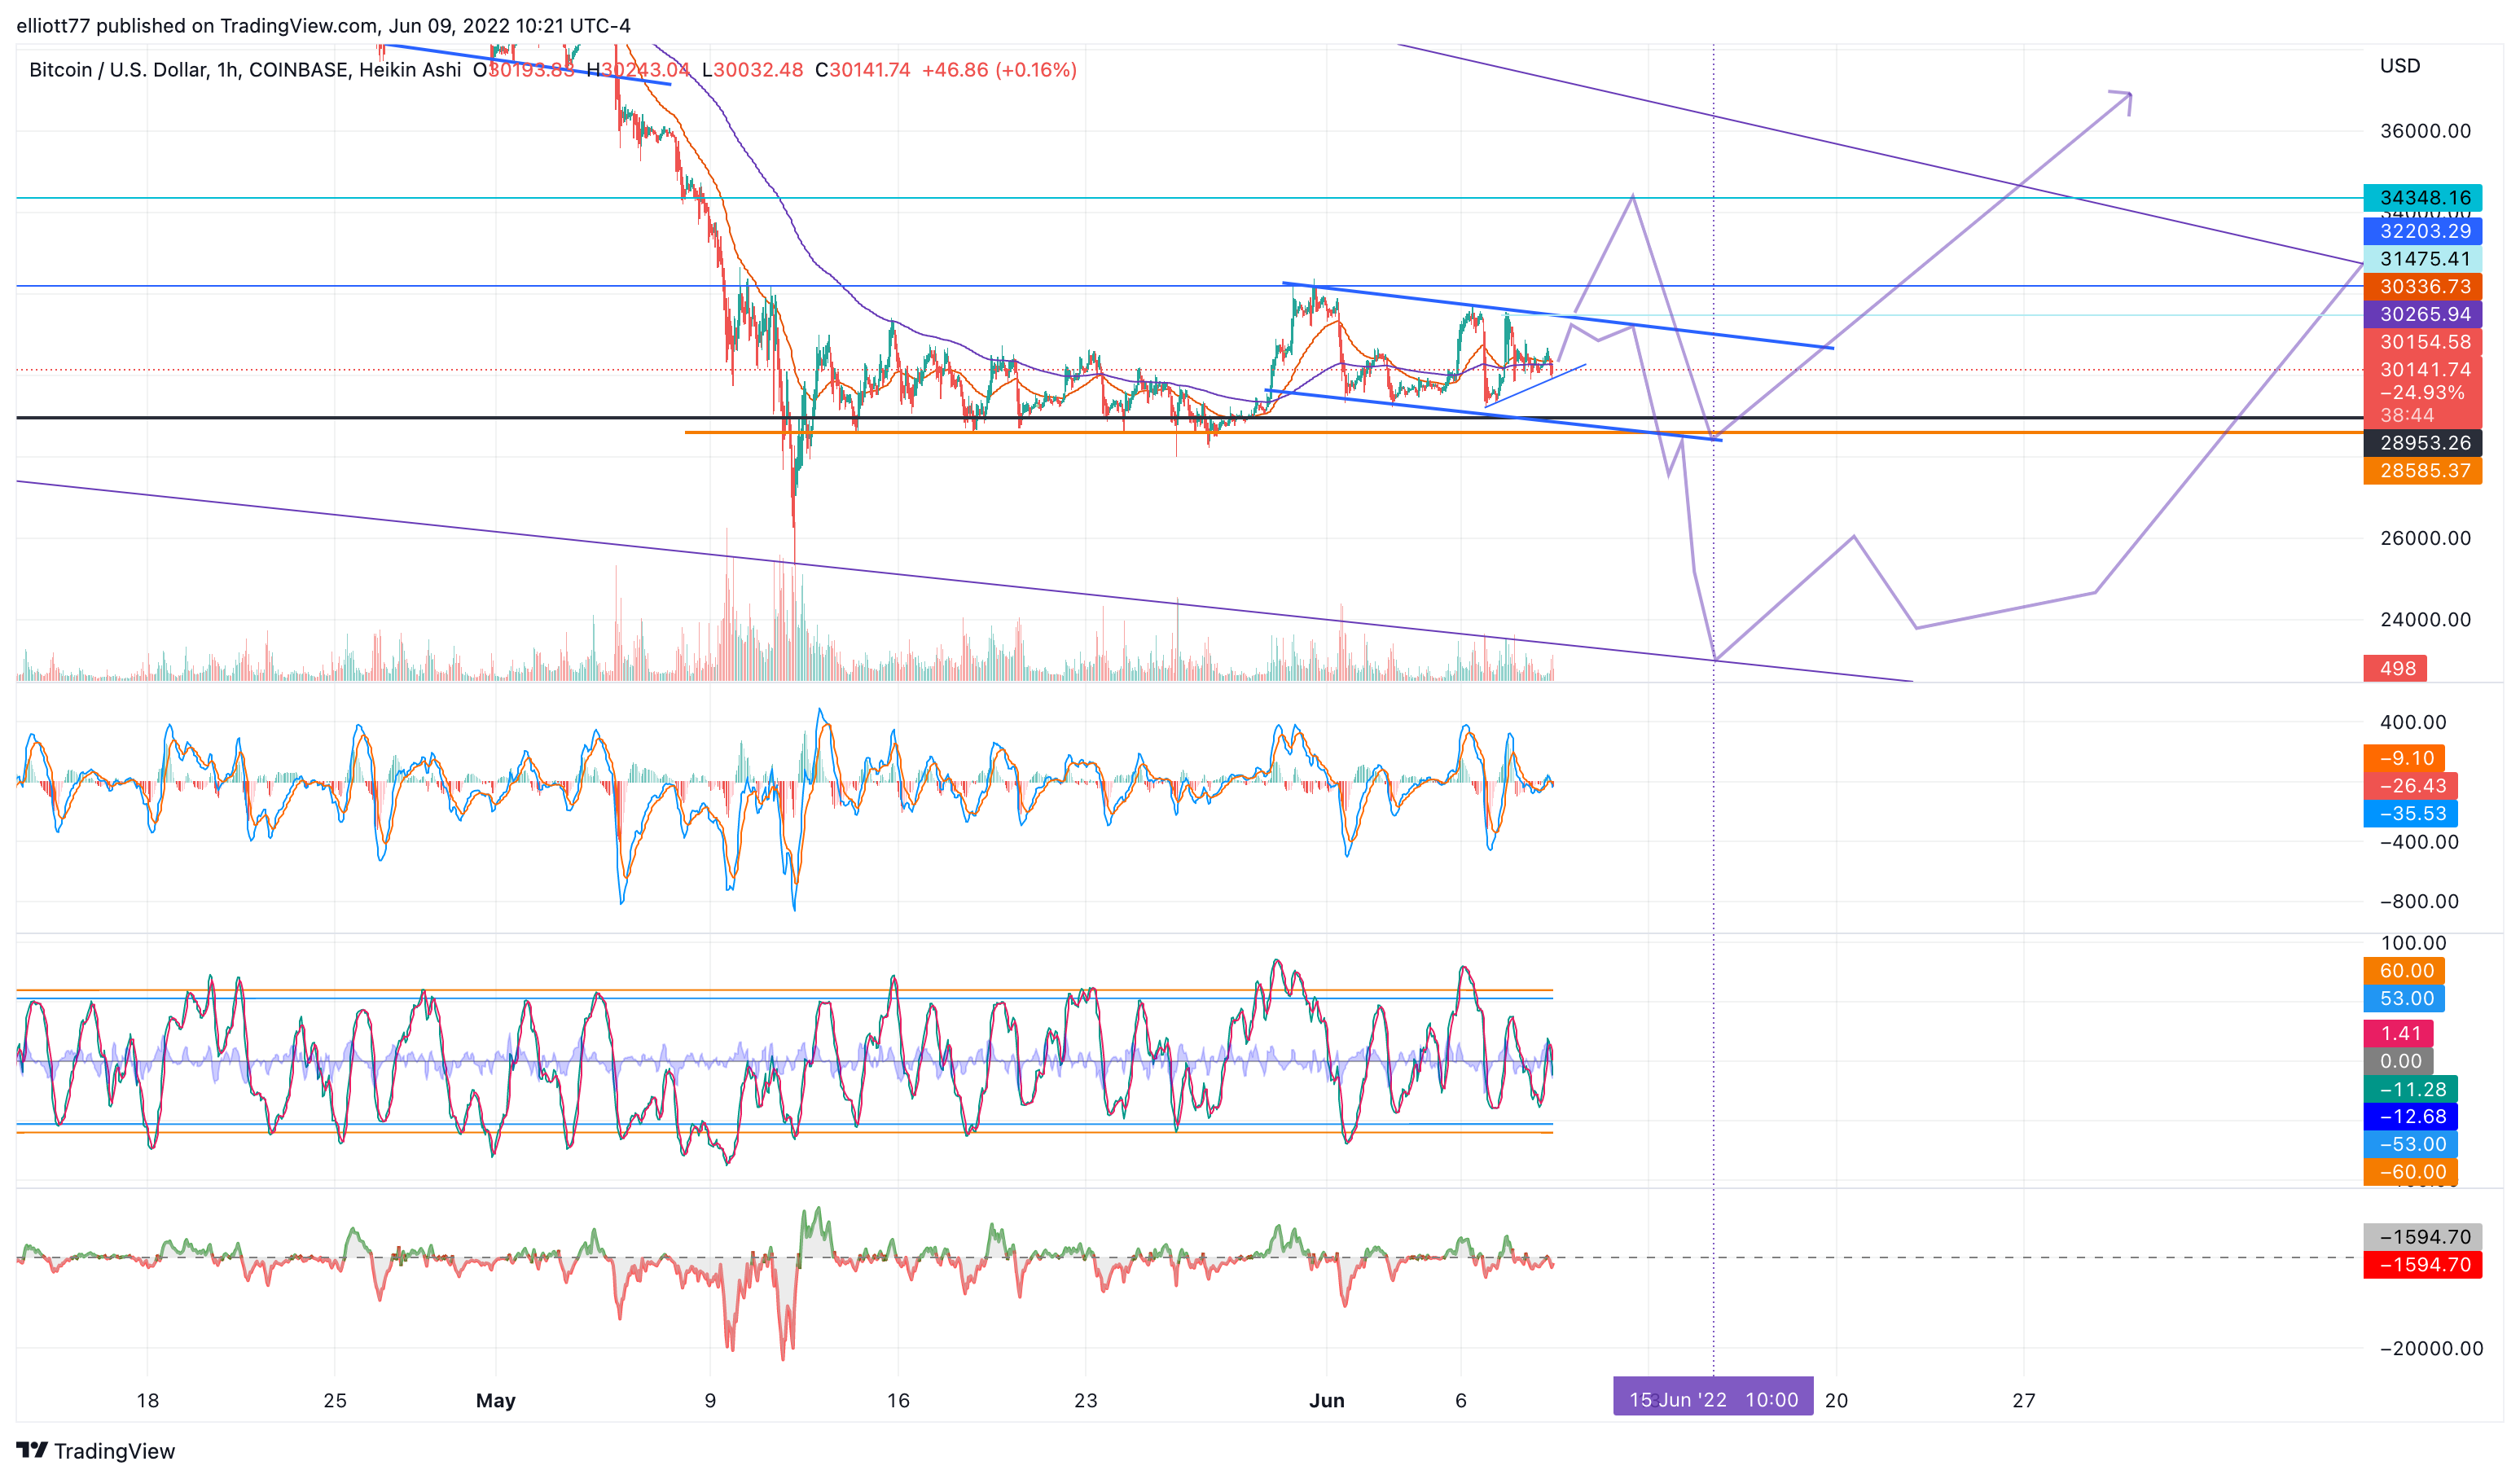Click the 30154.58 red price label
This screenshot has width=2520, height=1479.
[x=2422, y=342]
